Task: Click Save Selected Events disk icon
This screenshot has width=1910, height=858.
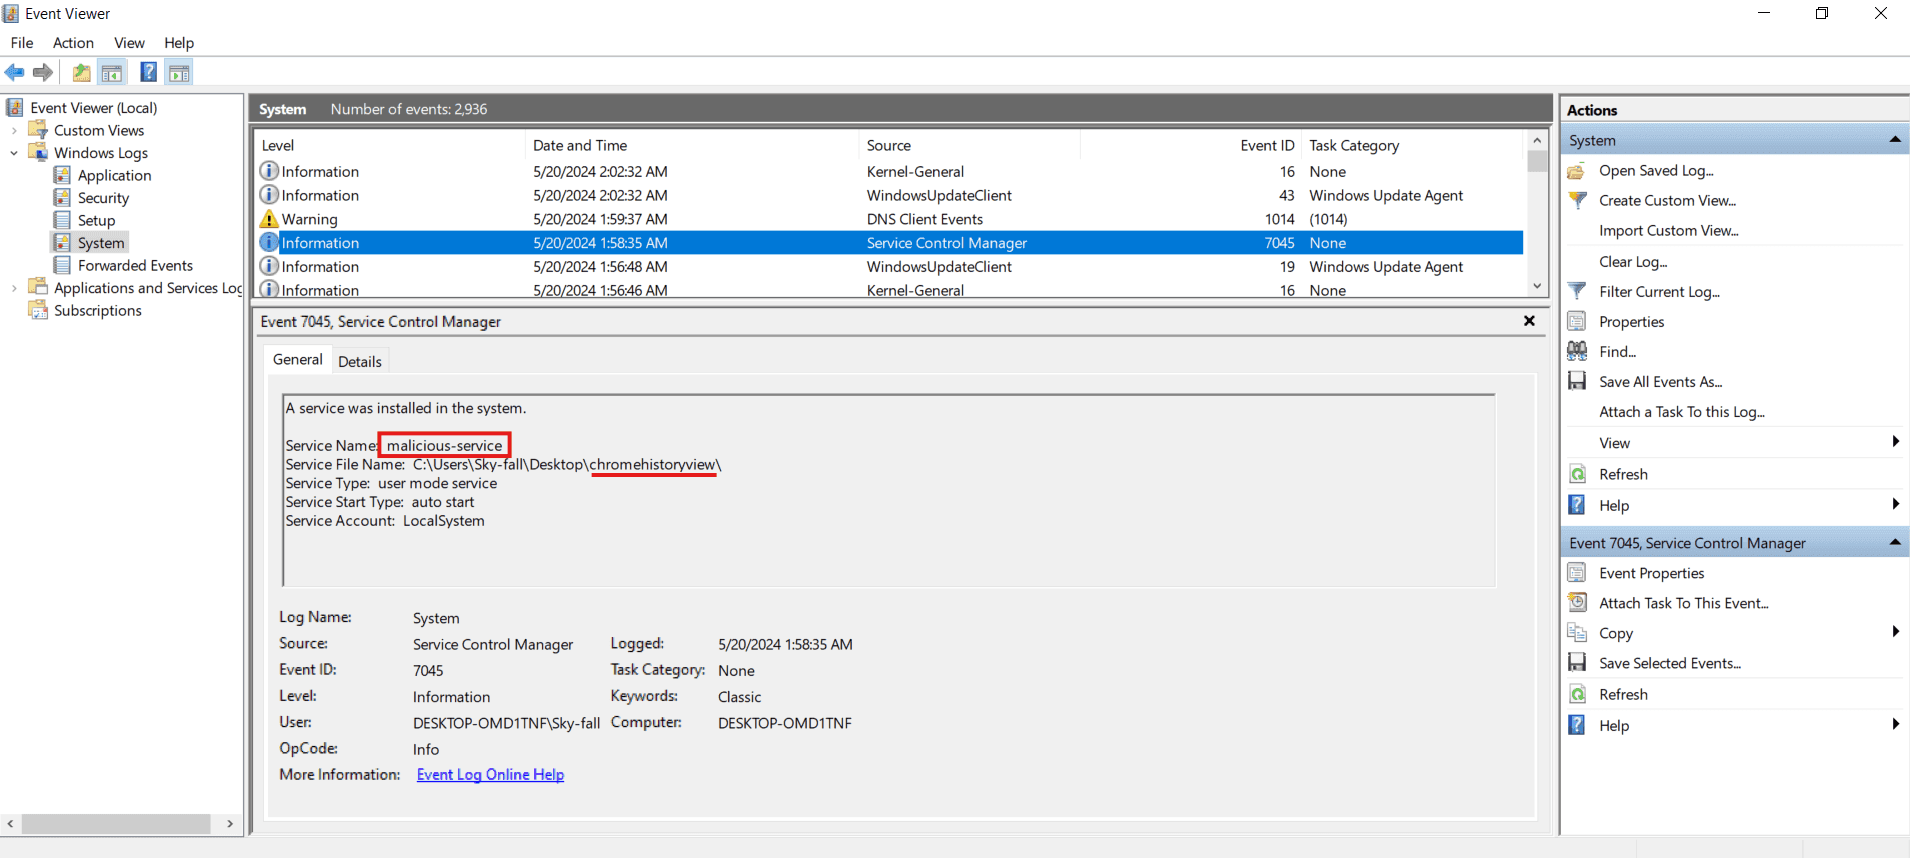Action: 1577,663
